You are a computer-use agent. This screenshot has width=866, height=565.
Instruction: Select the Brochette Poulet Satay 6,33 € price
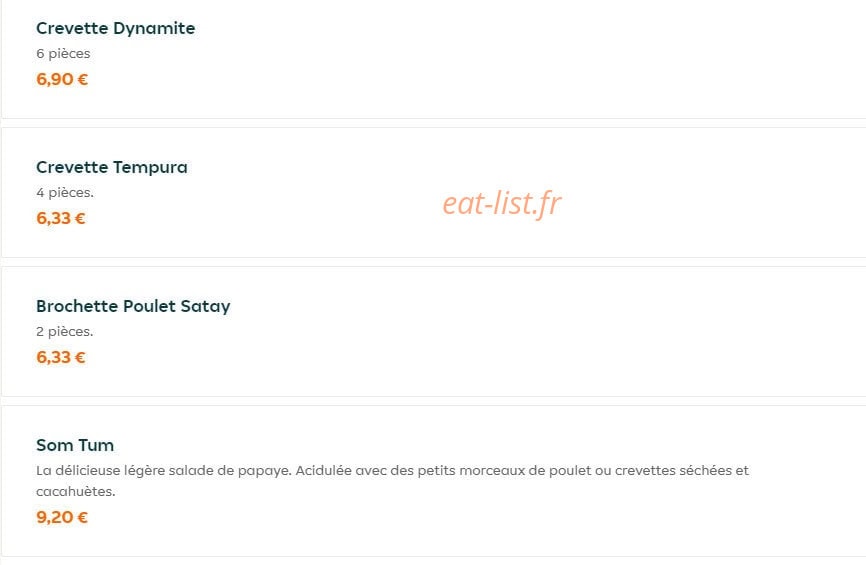click(x=61, y=357)
